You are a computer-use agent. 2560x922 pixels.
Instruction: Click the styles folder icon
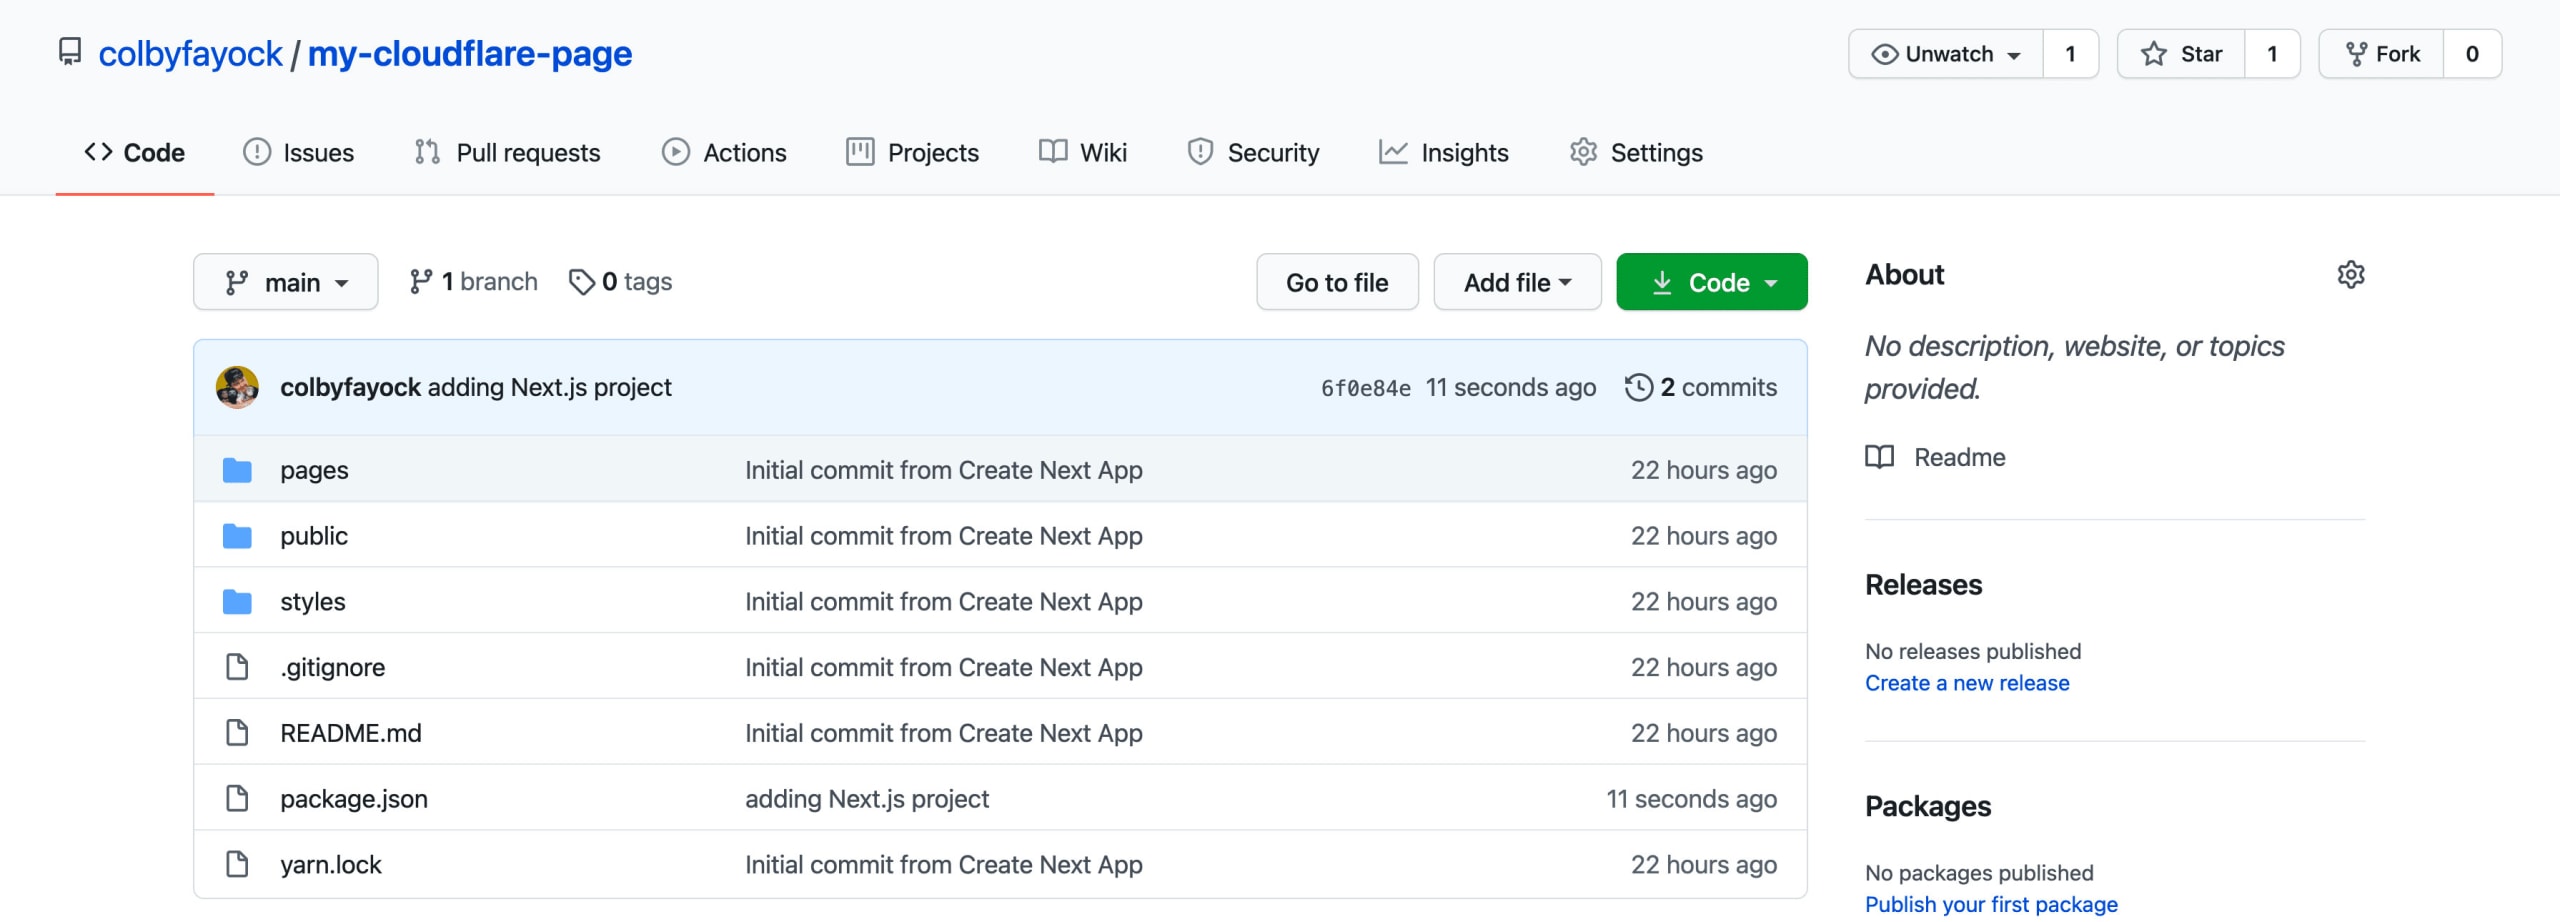pos(237,602)
